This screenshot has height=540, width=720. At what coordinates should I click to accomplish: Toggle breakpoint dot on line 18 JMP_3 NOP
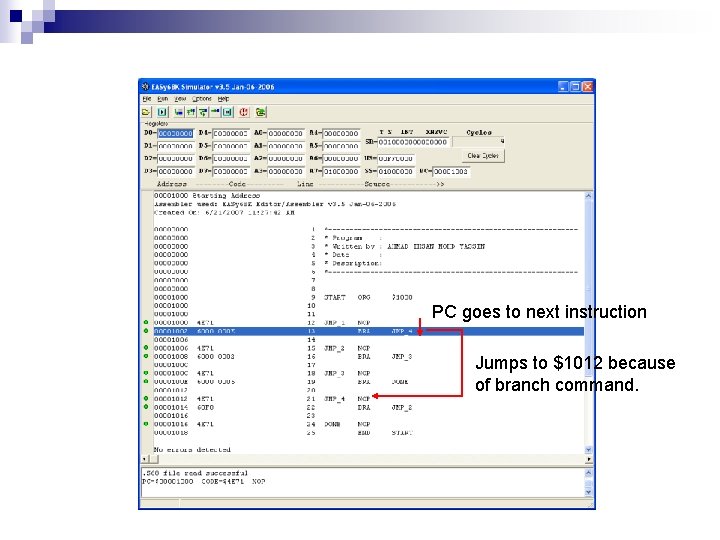pos(146,373)
